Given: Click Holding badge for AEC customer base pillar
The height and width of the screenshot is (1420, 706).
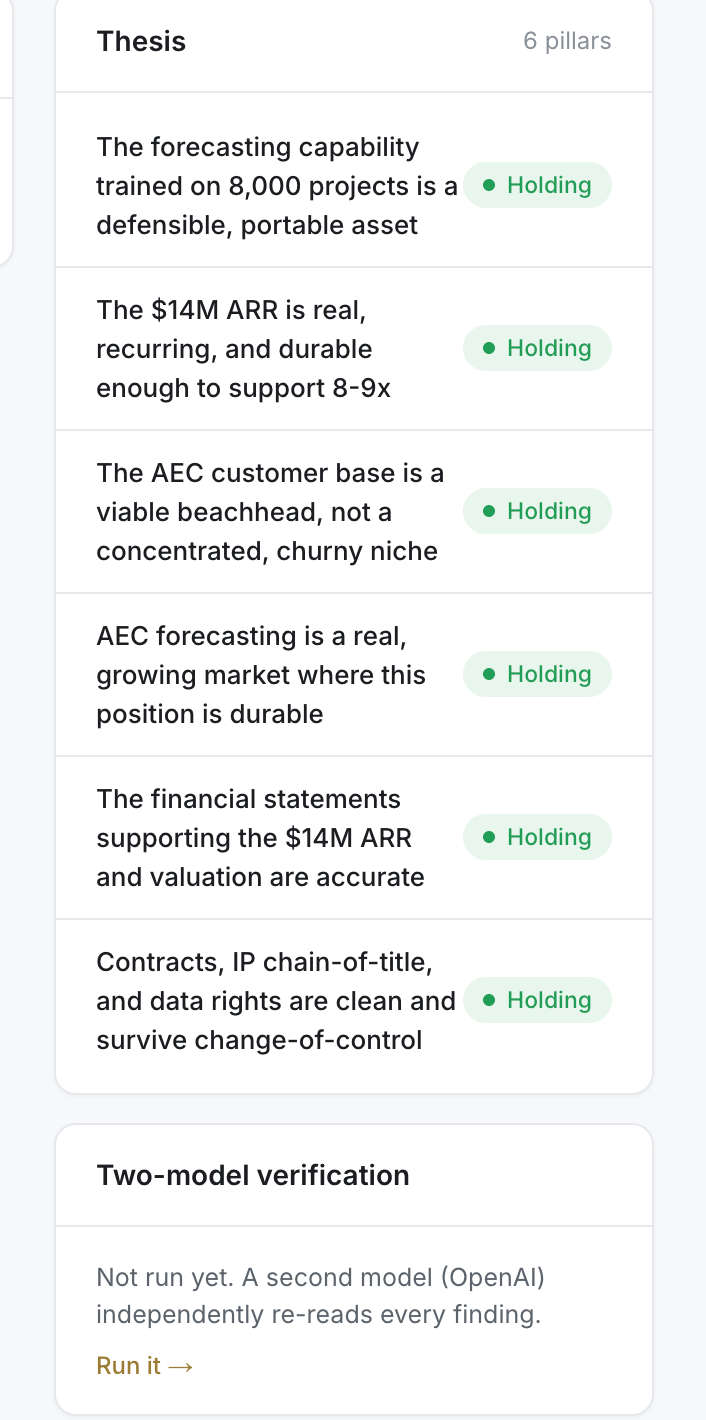Looking at the screenshot, I should pos(537,511).
